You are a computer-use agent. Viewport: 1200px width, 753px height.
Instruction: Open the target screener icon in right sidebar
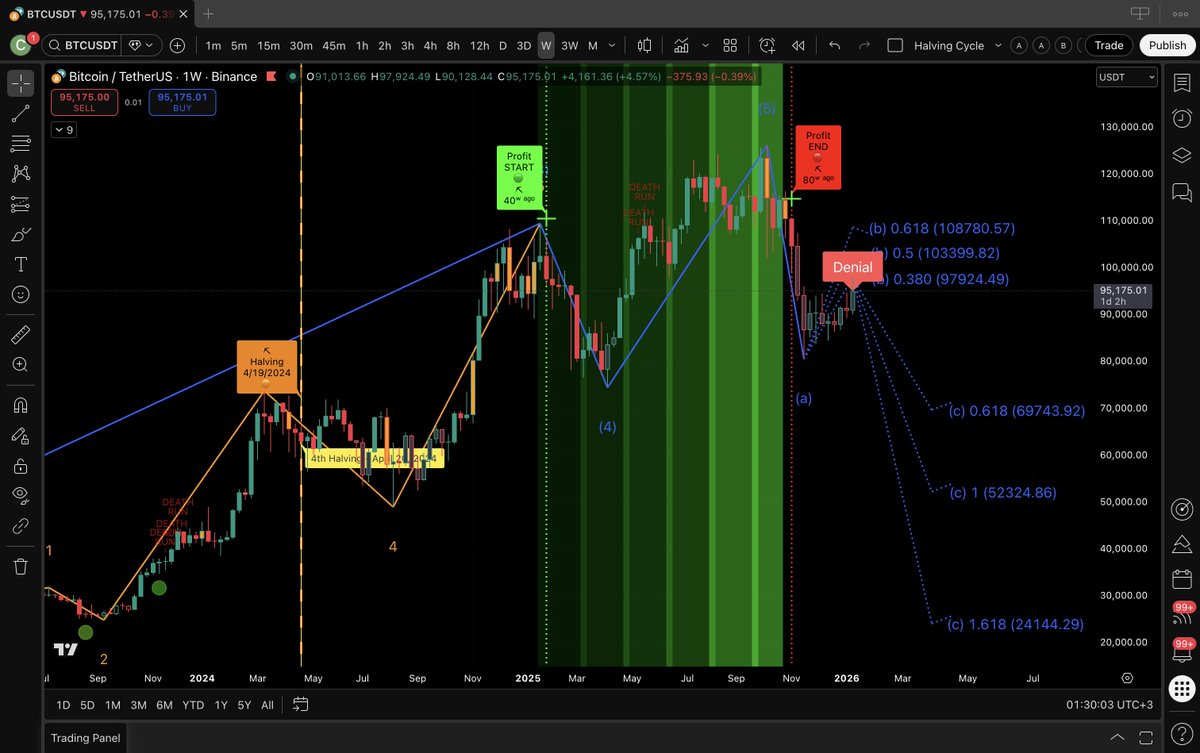coord(1181,508)
